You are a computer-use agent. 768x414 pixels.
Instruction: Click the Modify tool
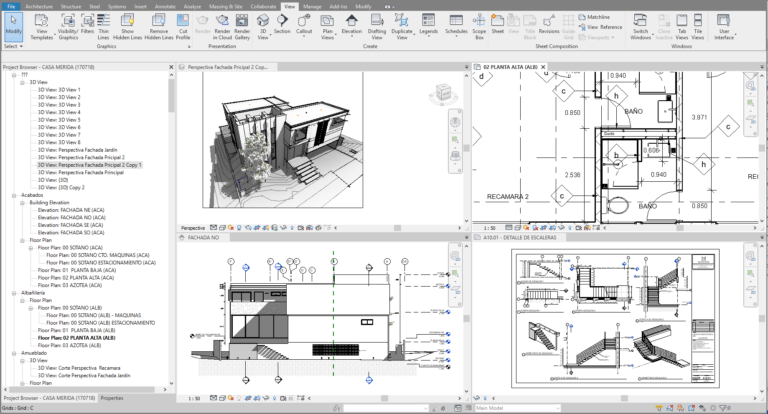click(x=14, y=25)
